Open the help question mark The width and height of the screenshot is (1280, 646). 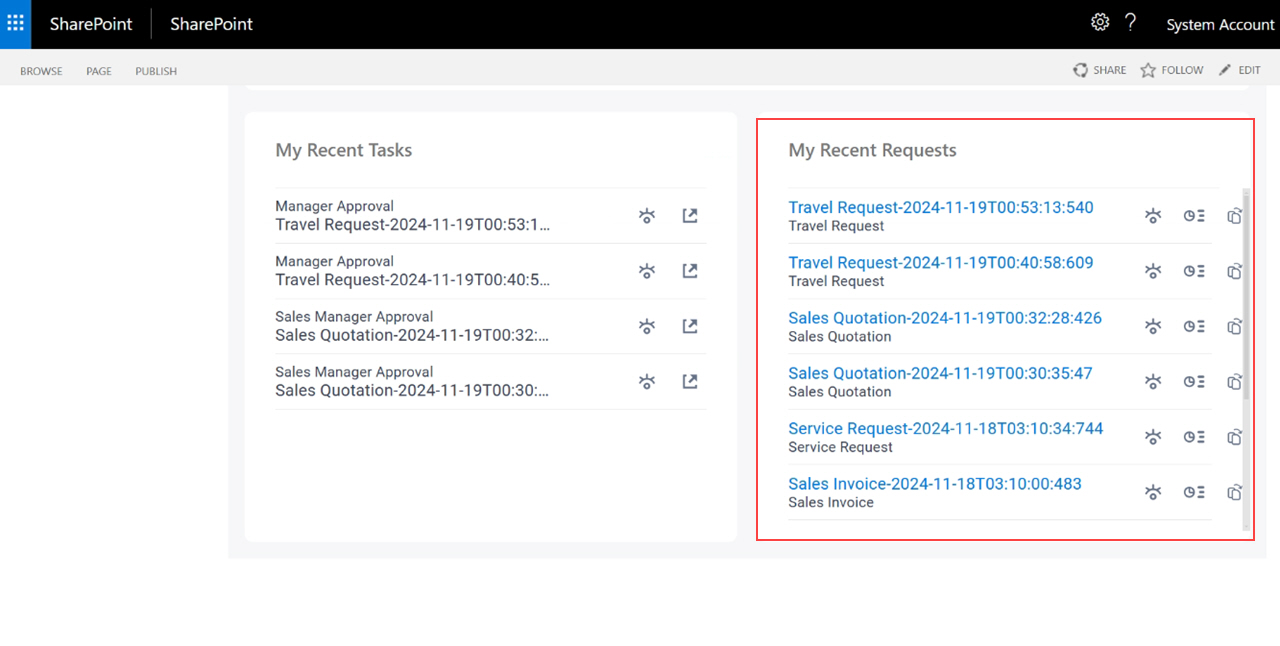[x=1131, y=22]
